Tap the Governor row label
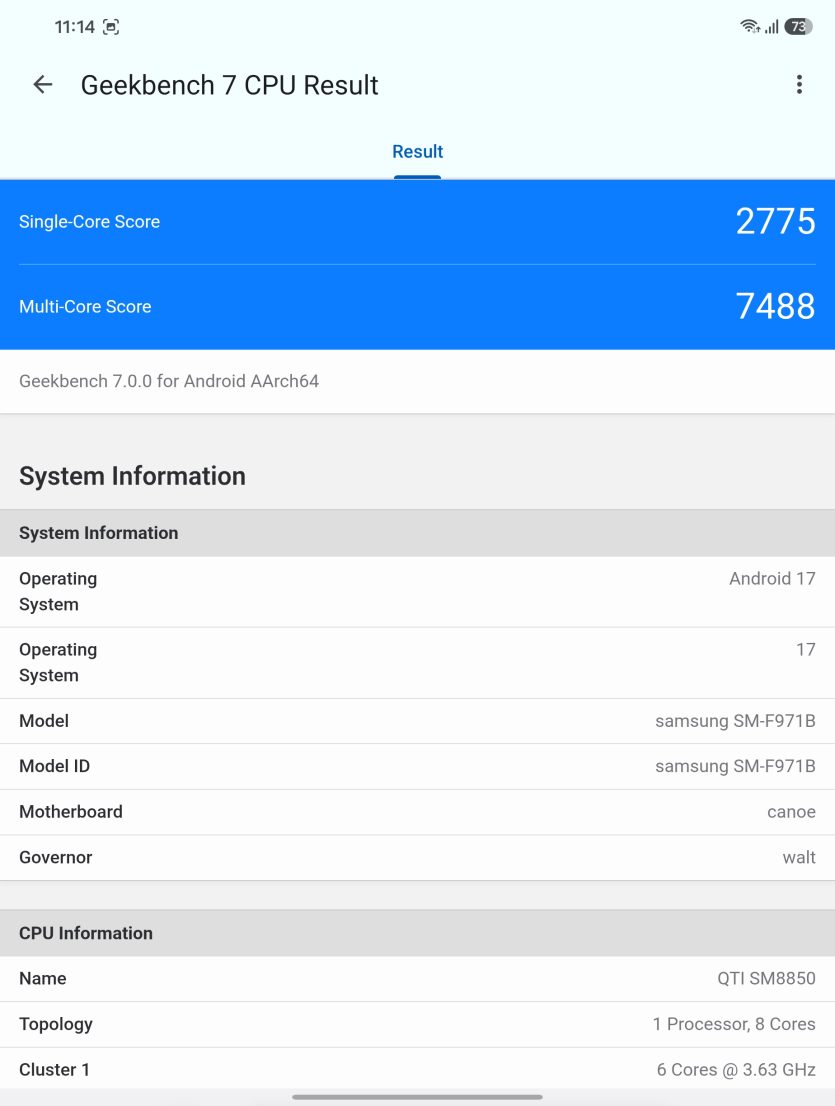 point(56,858)
